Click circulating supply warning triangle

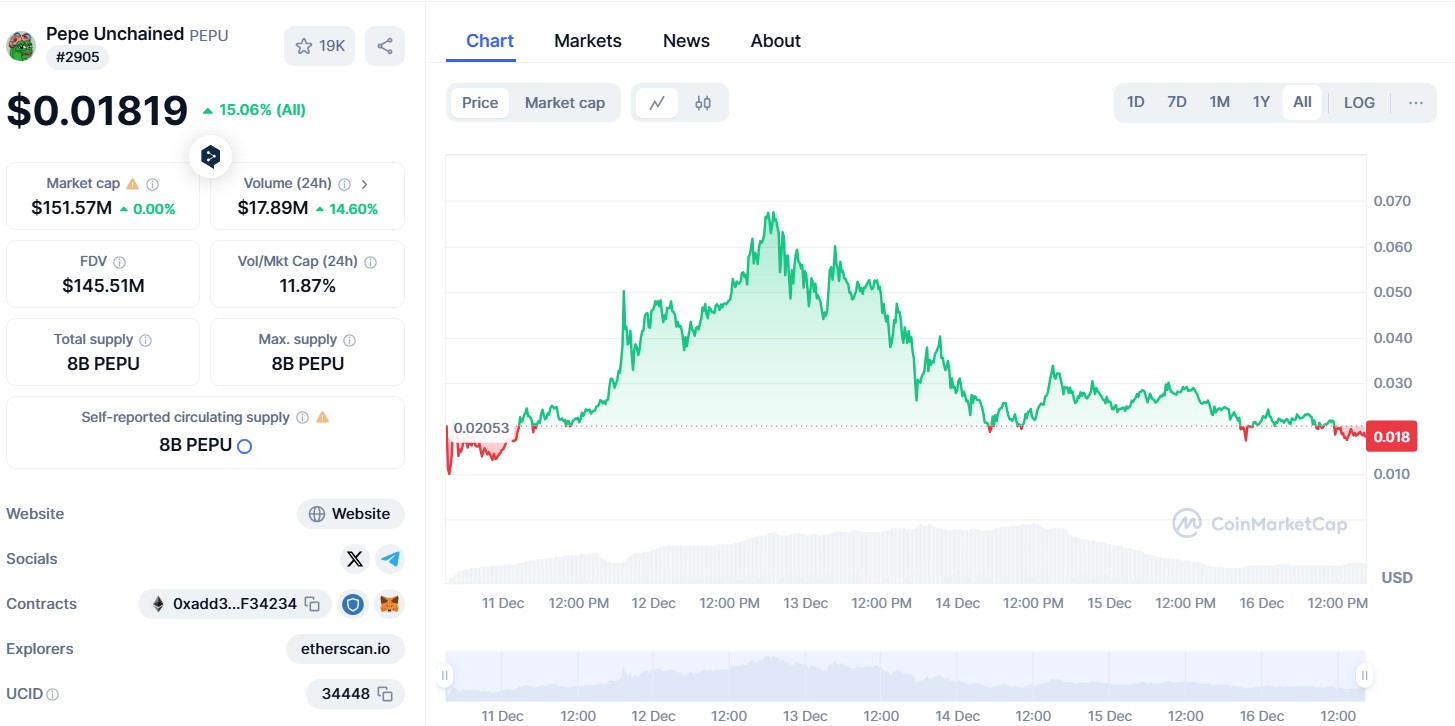(322, 418)
